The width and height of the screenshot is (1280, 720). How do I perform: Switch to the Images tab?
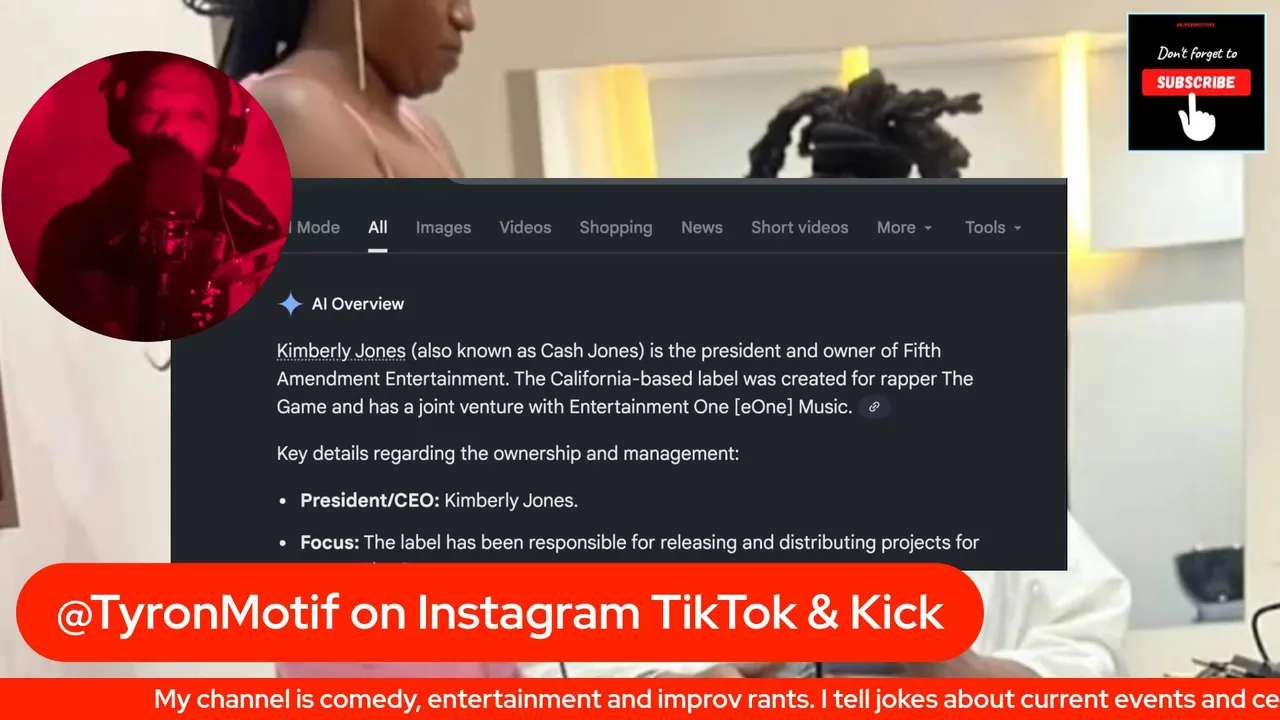tap(443, 227)
